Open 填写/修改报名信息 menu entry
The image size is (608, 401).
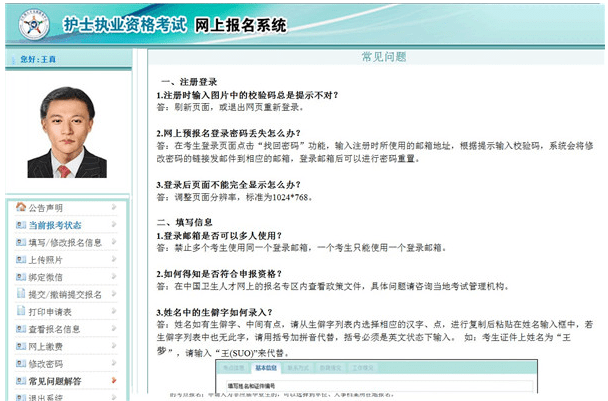point(65,243)
